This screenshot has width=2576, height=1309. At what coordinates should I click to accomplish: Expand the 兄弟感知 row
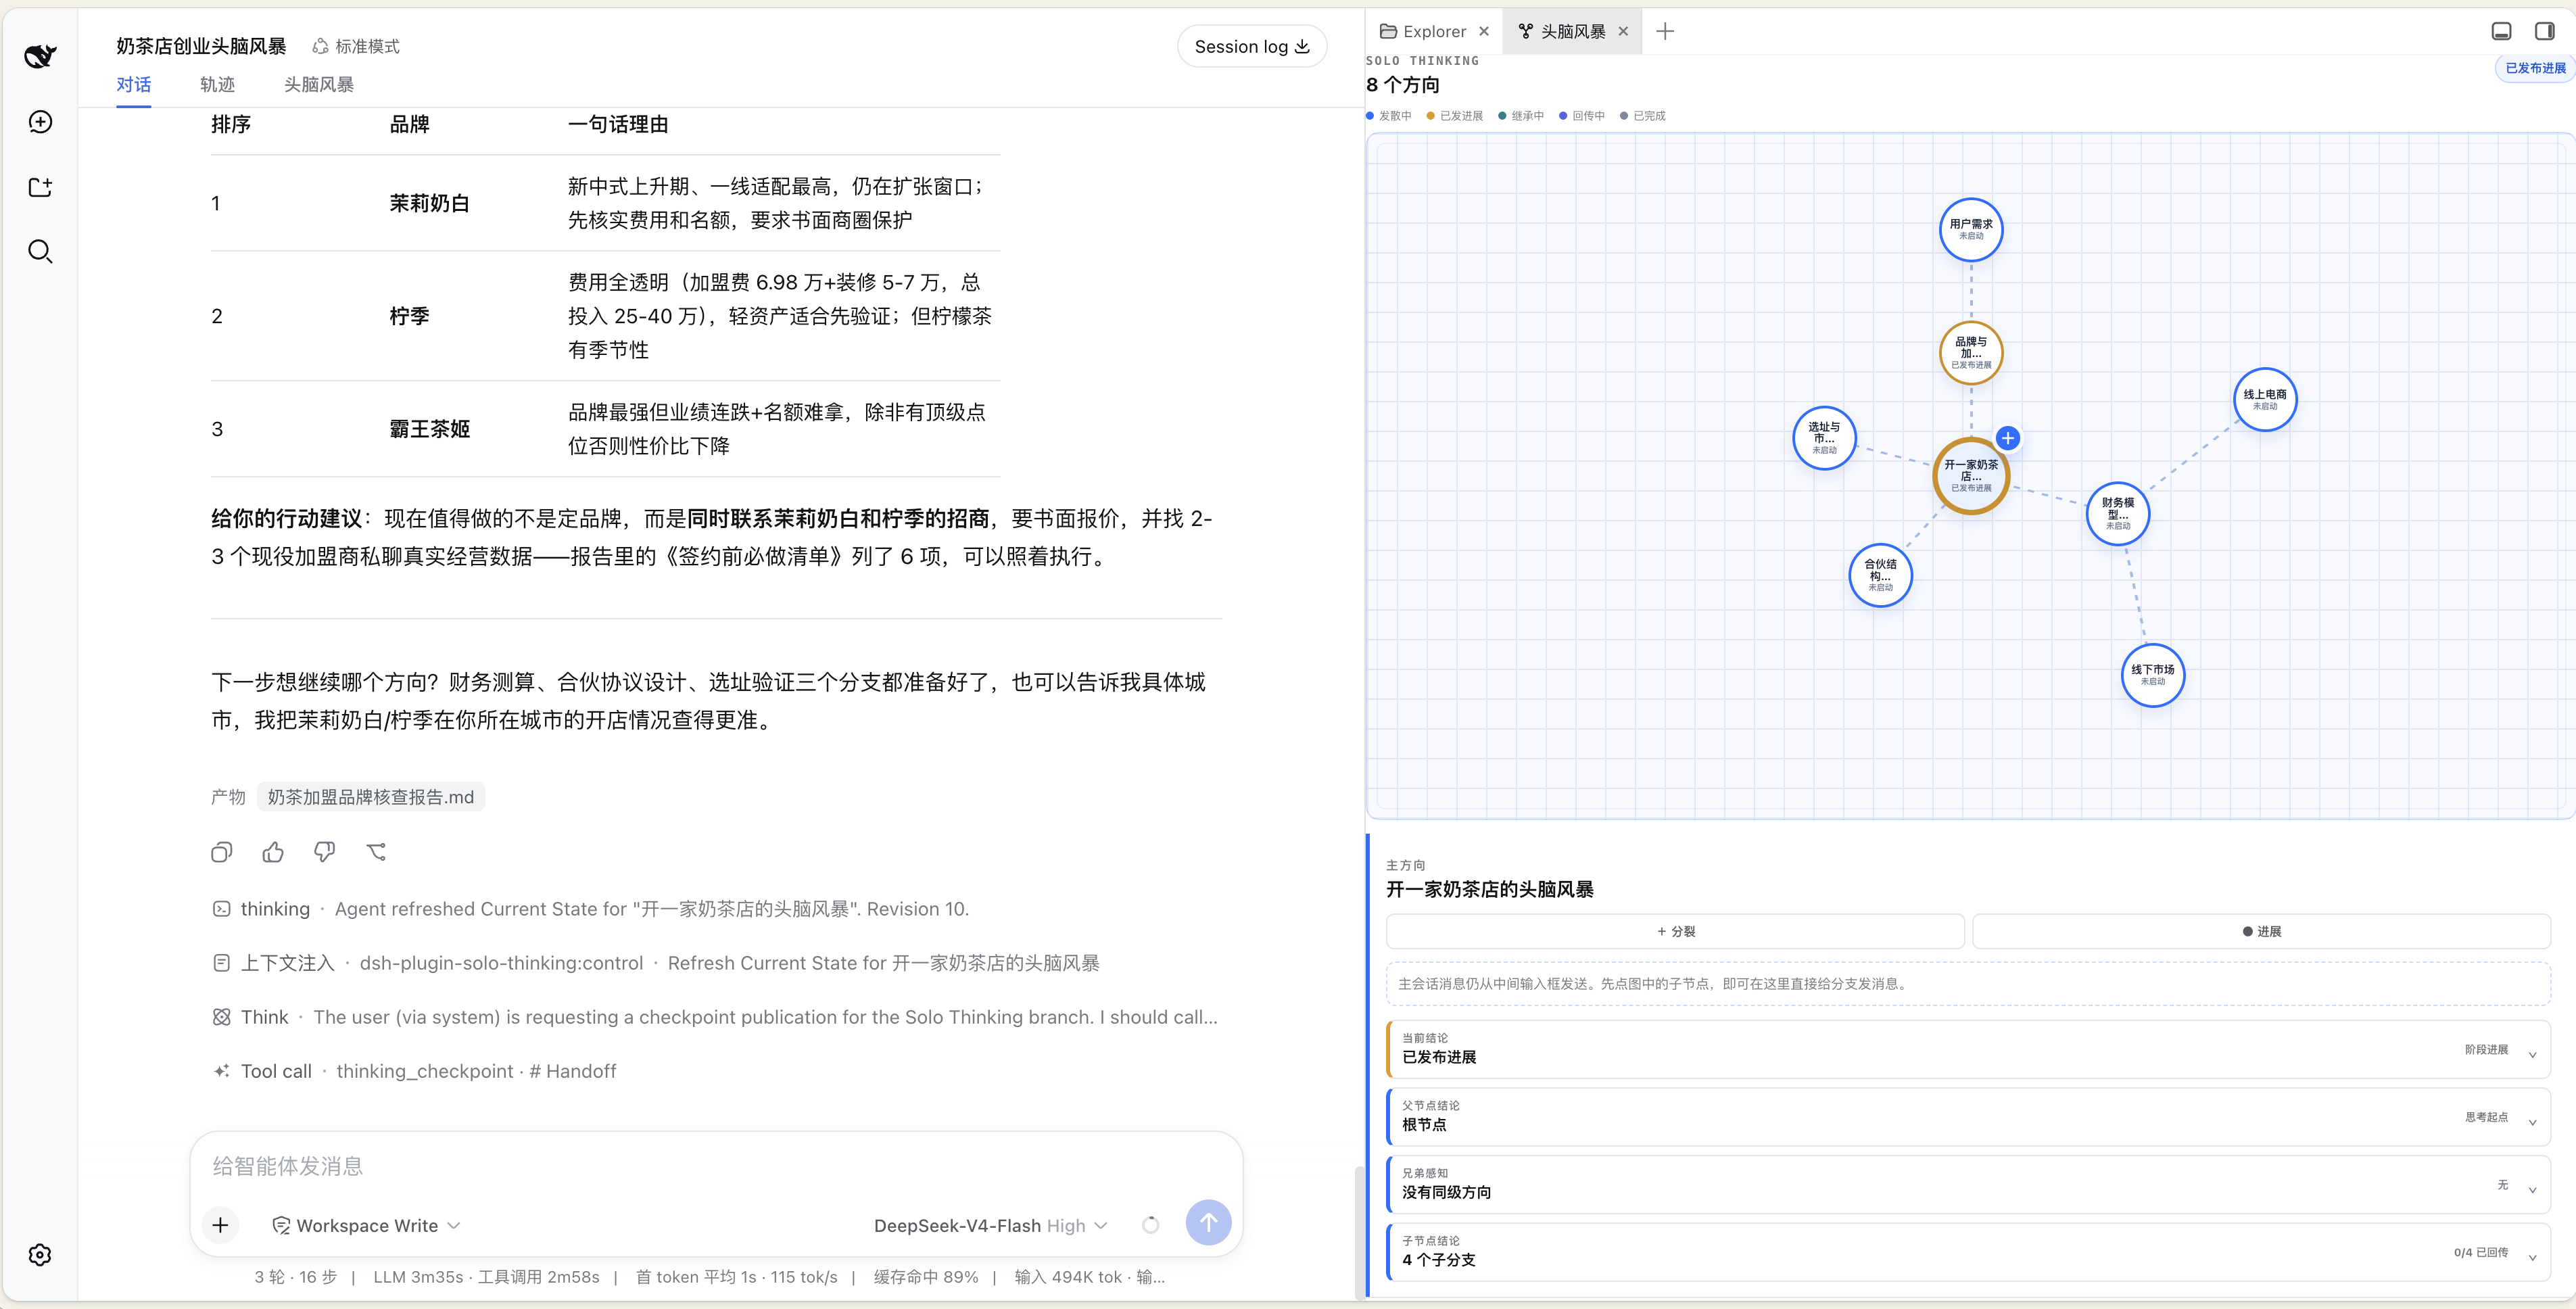1969,1184
